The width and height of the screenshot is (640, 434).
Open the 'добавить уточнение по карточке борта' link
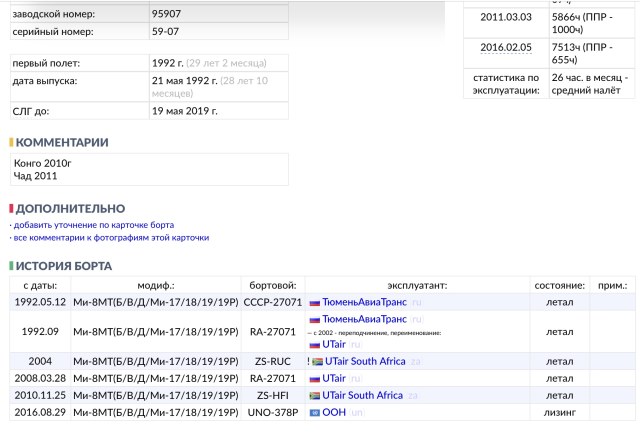94,225
